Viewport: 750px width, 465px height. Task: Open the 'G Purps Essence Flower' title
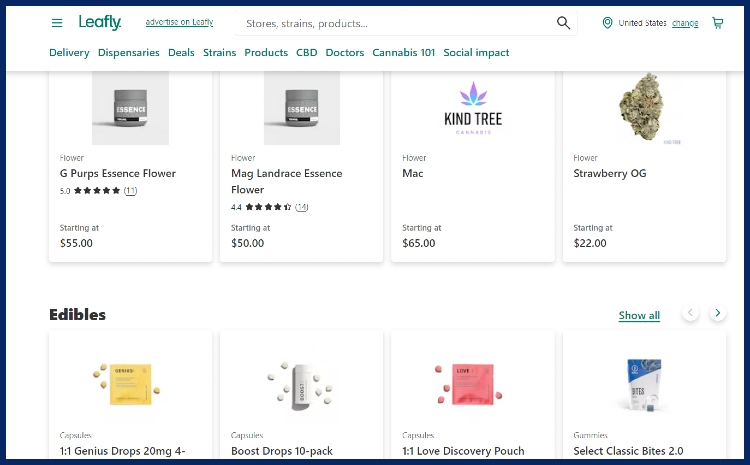(x=118, y=173)
